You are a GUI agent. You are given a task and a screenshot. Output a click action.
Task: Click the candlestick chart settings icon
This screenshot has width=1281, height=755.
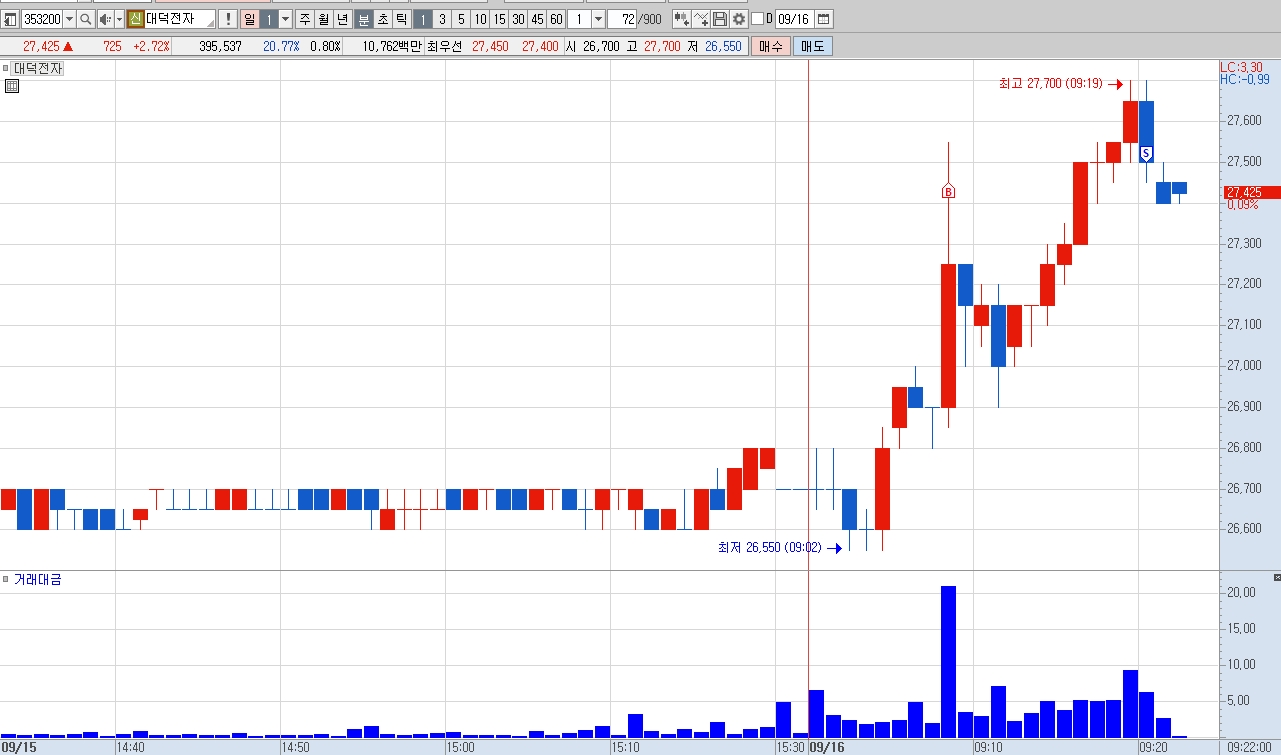[681, 19]
